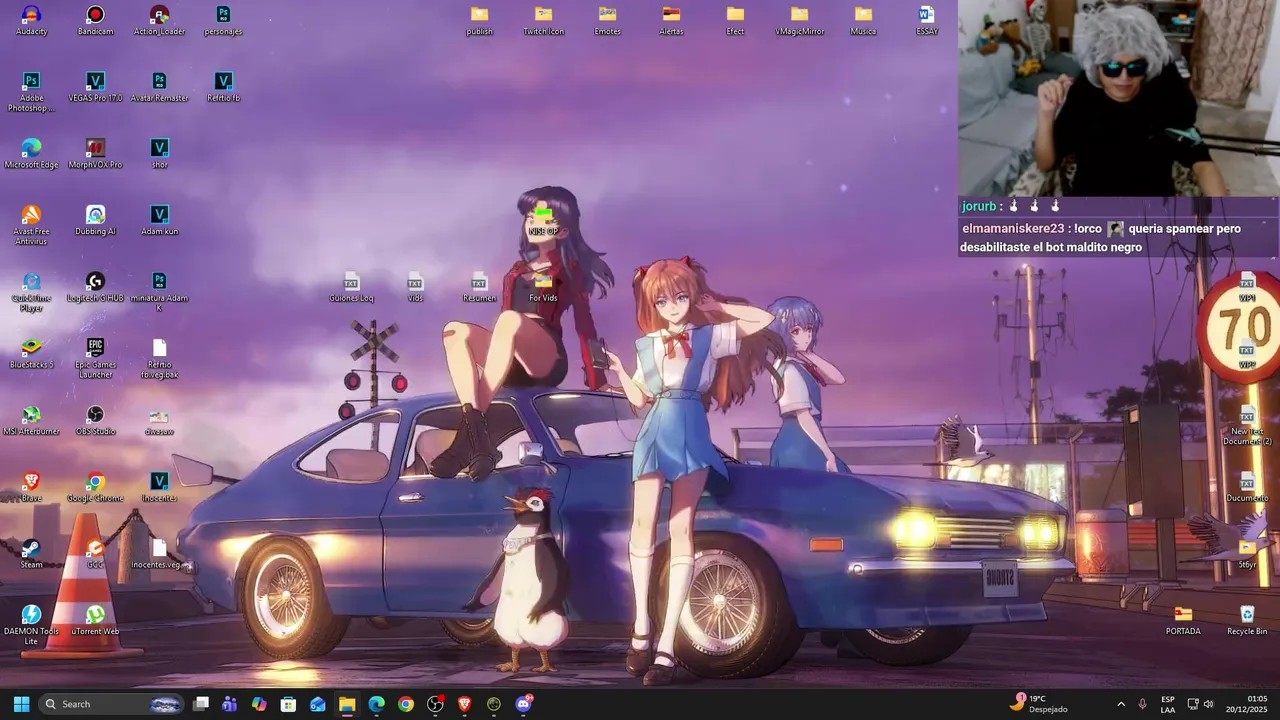
Task: Open the ESSAY Word document
Action: 927,21
